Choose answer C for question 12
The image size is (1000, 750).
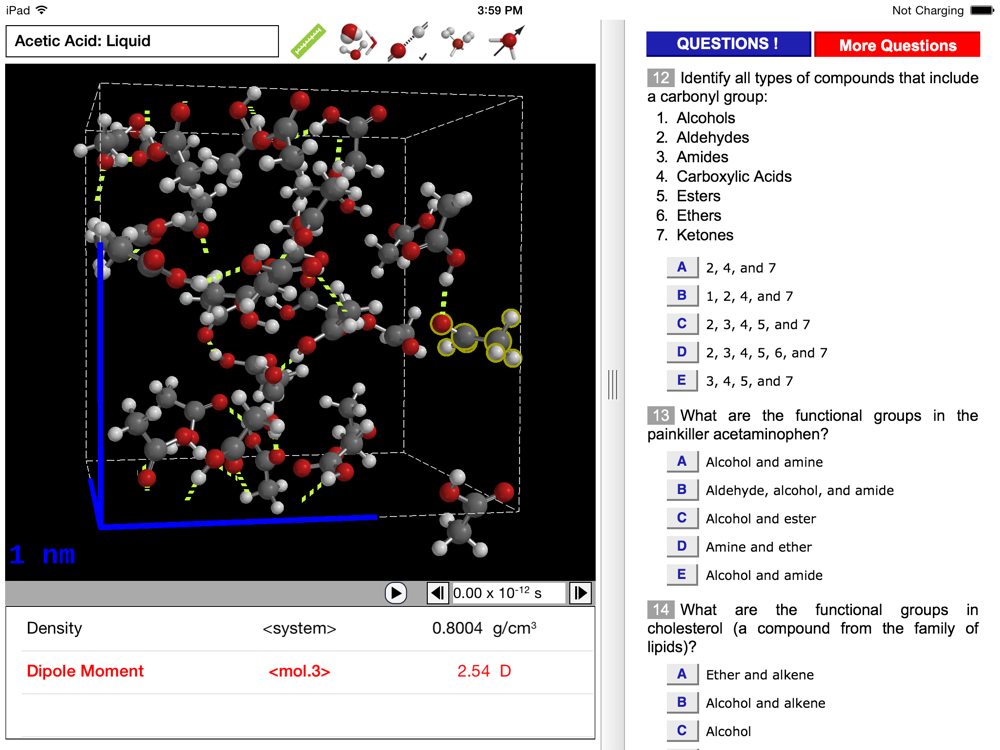tap(681, 324)
